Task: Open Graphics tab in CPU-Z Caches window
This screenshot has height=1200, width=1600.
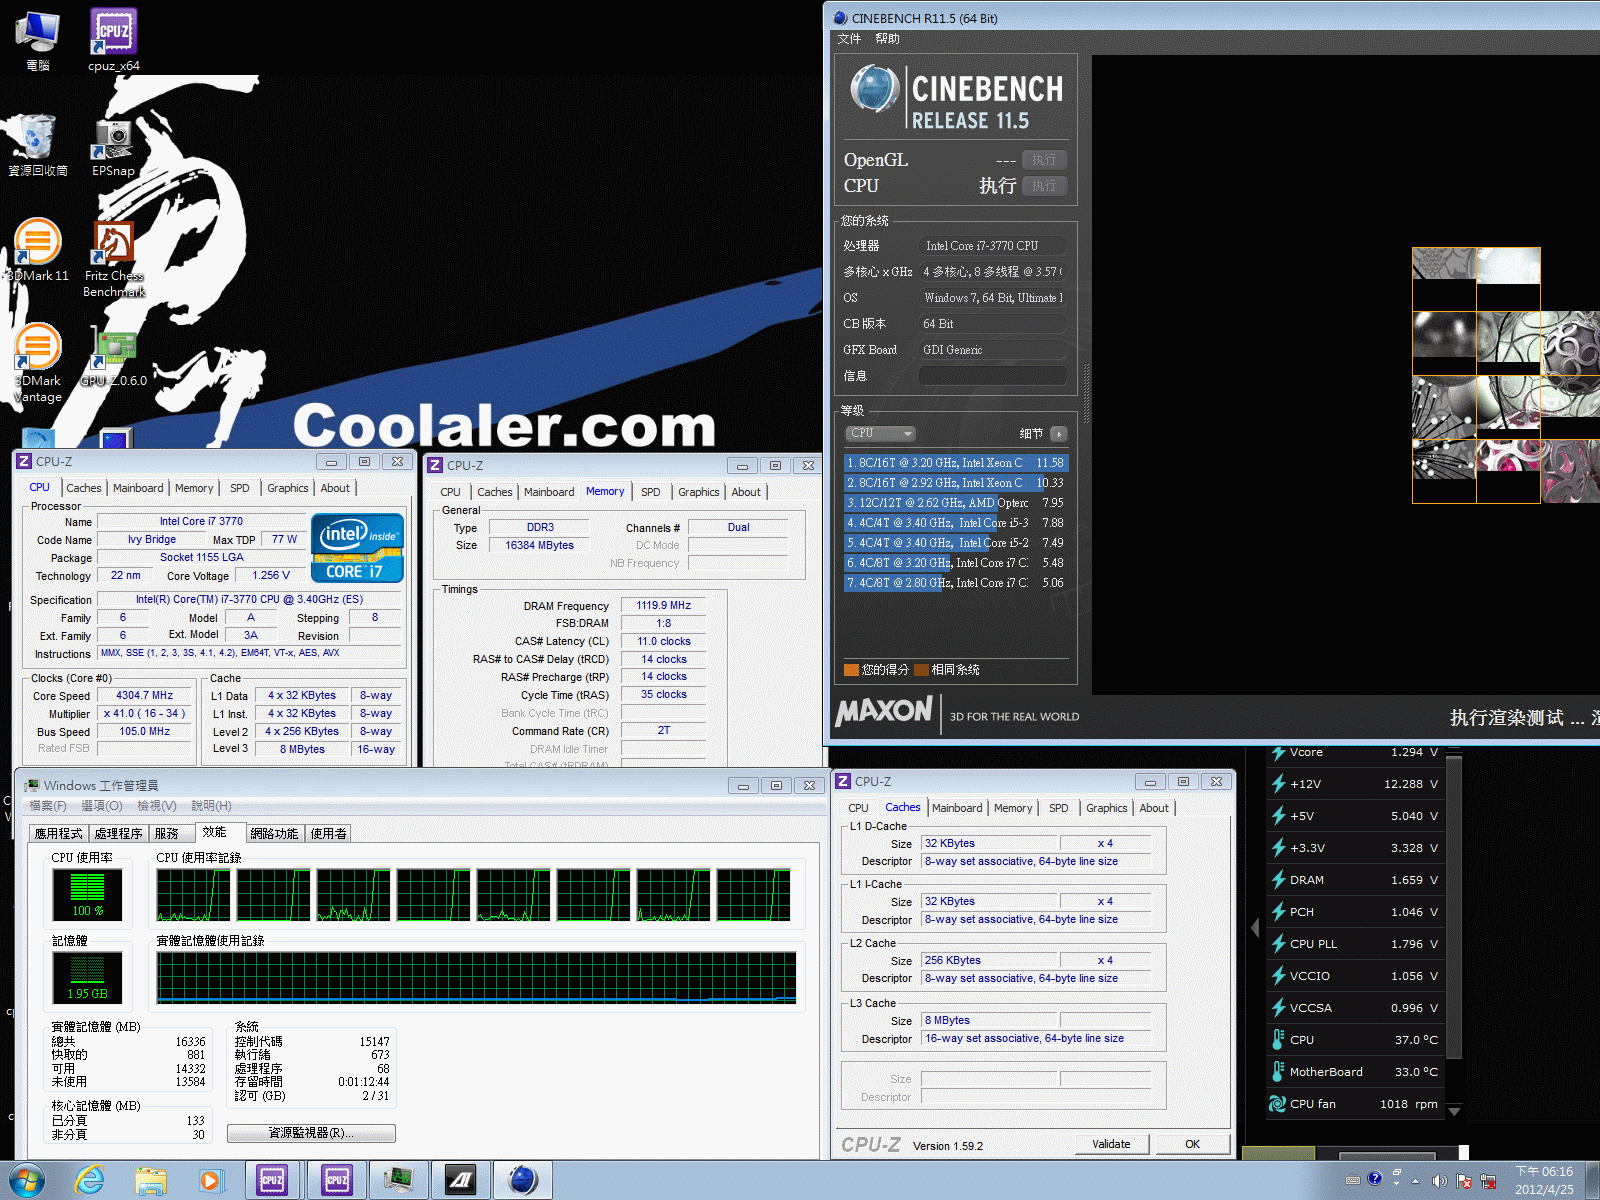Action: tap(1106, 808)
